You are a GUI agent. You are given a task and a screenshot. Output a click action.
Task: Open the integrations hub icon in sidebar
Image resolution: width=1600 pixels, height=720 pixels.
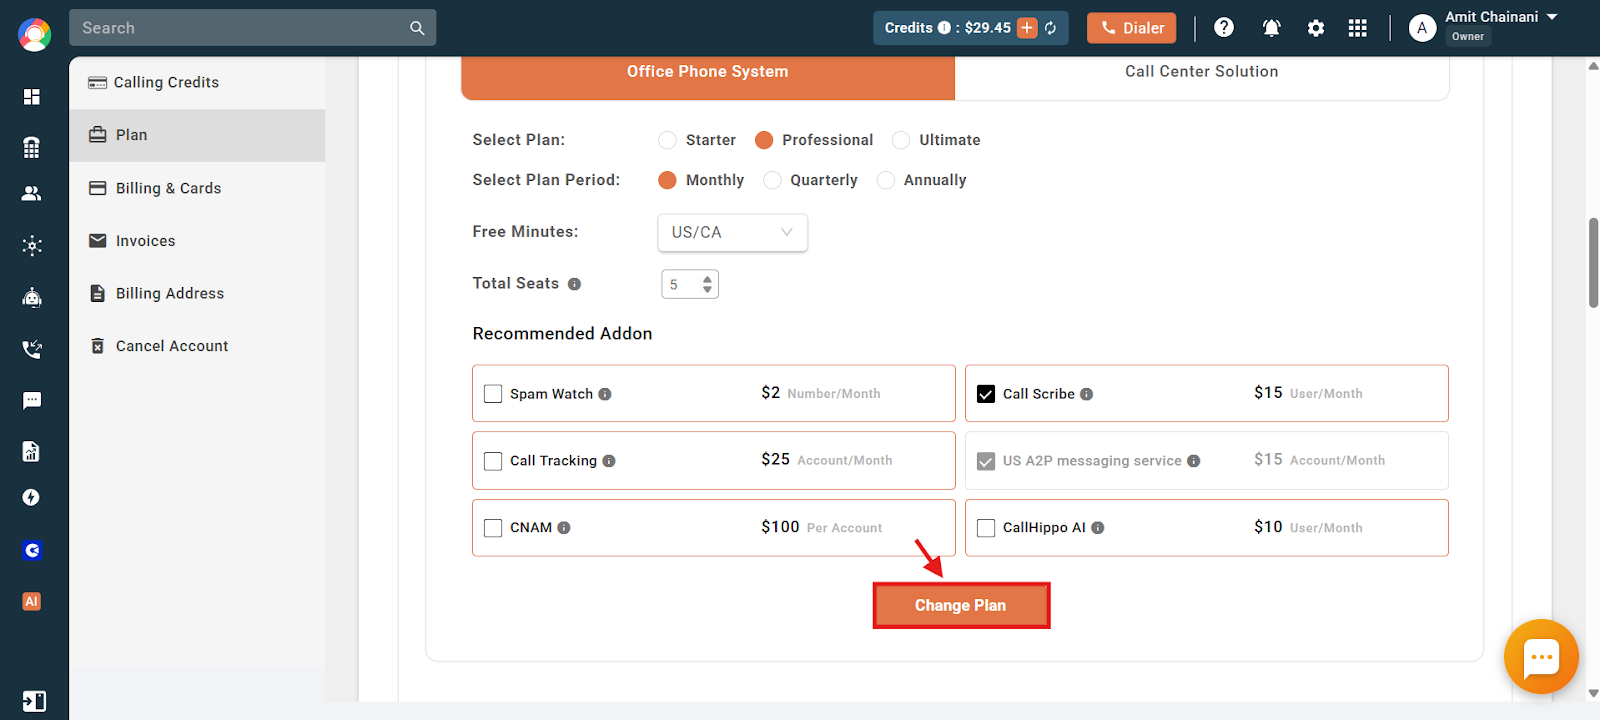coord(32,245)
